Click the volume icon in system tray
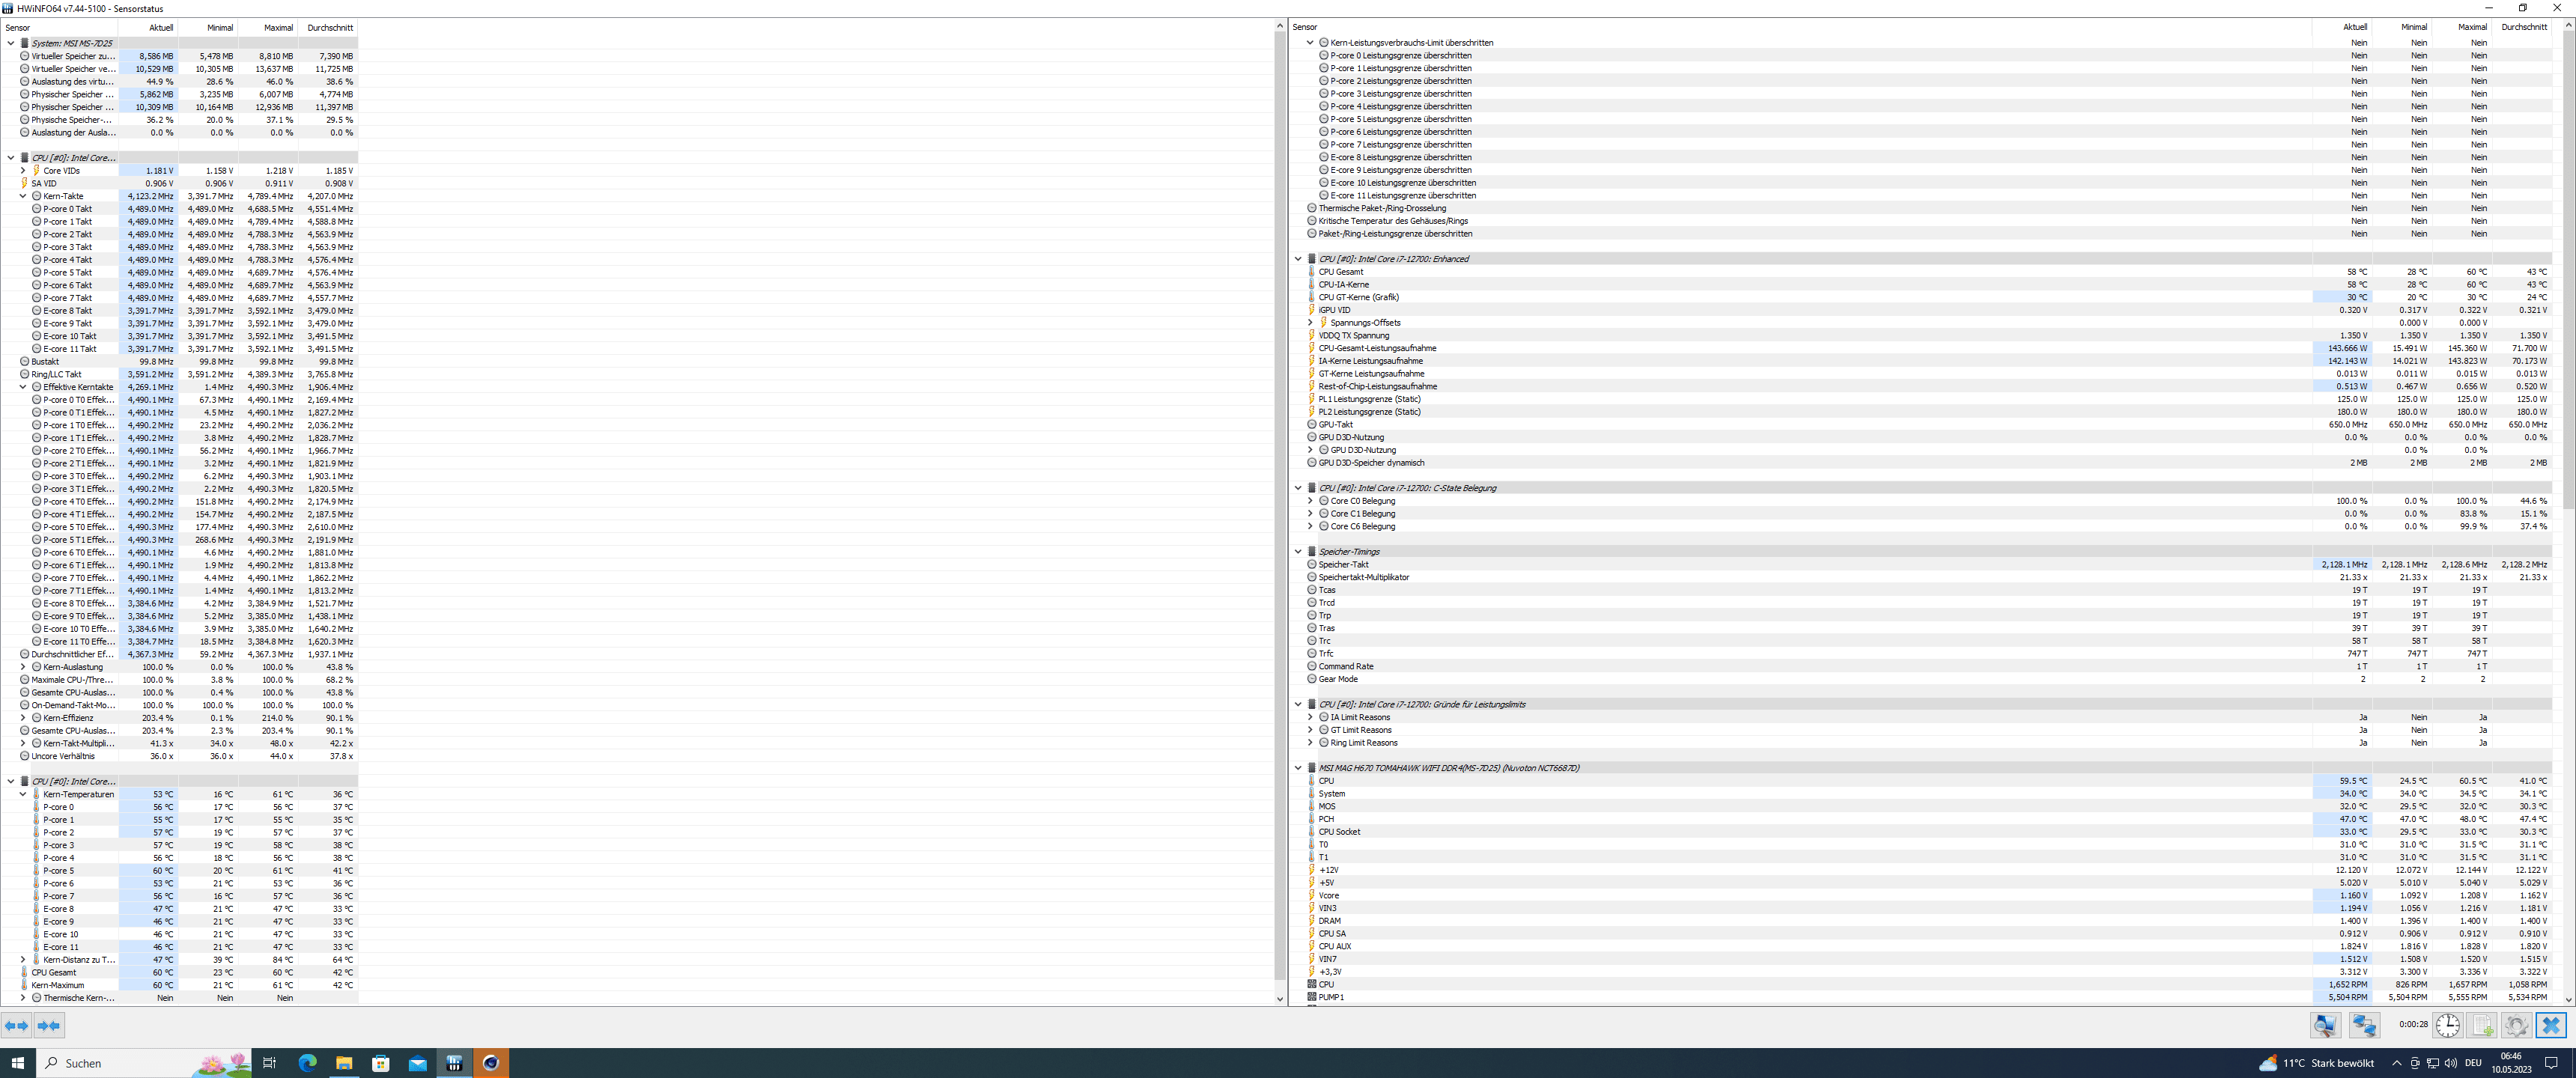 click(x=2450, y=1063)
